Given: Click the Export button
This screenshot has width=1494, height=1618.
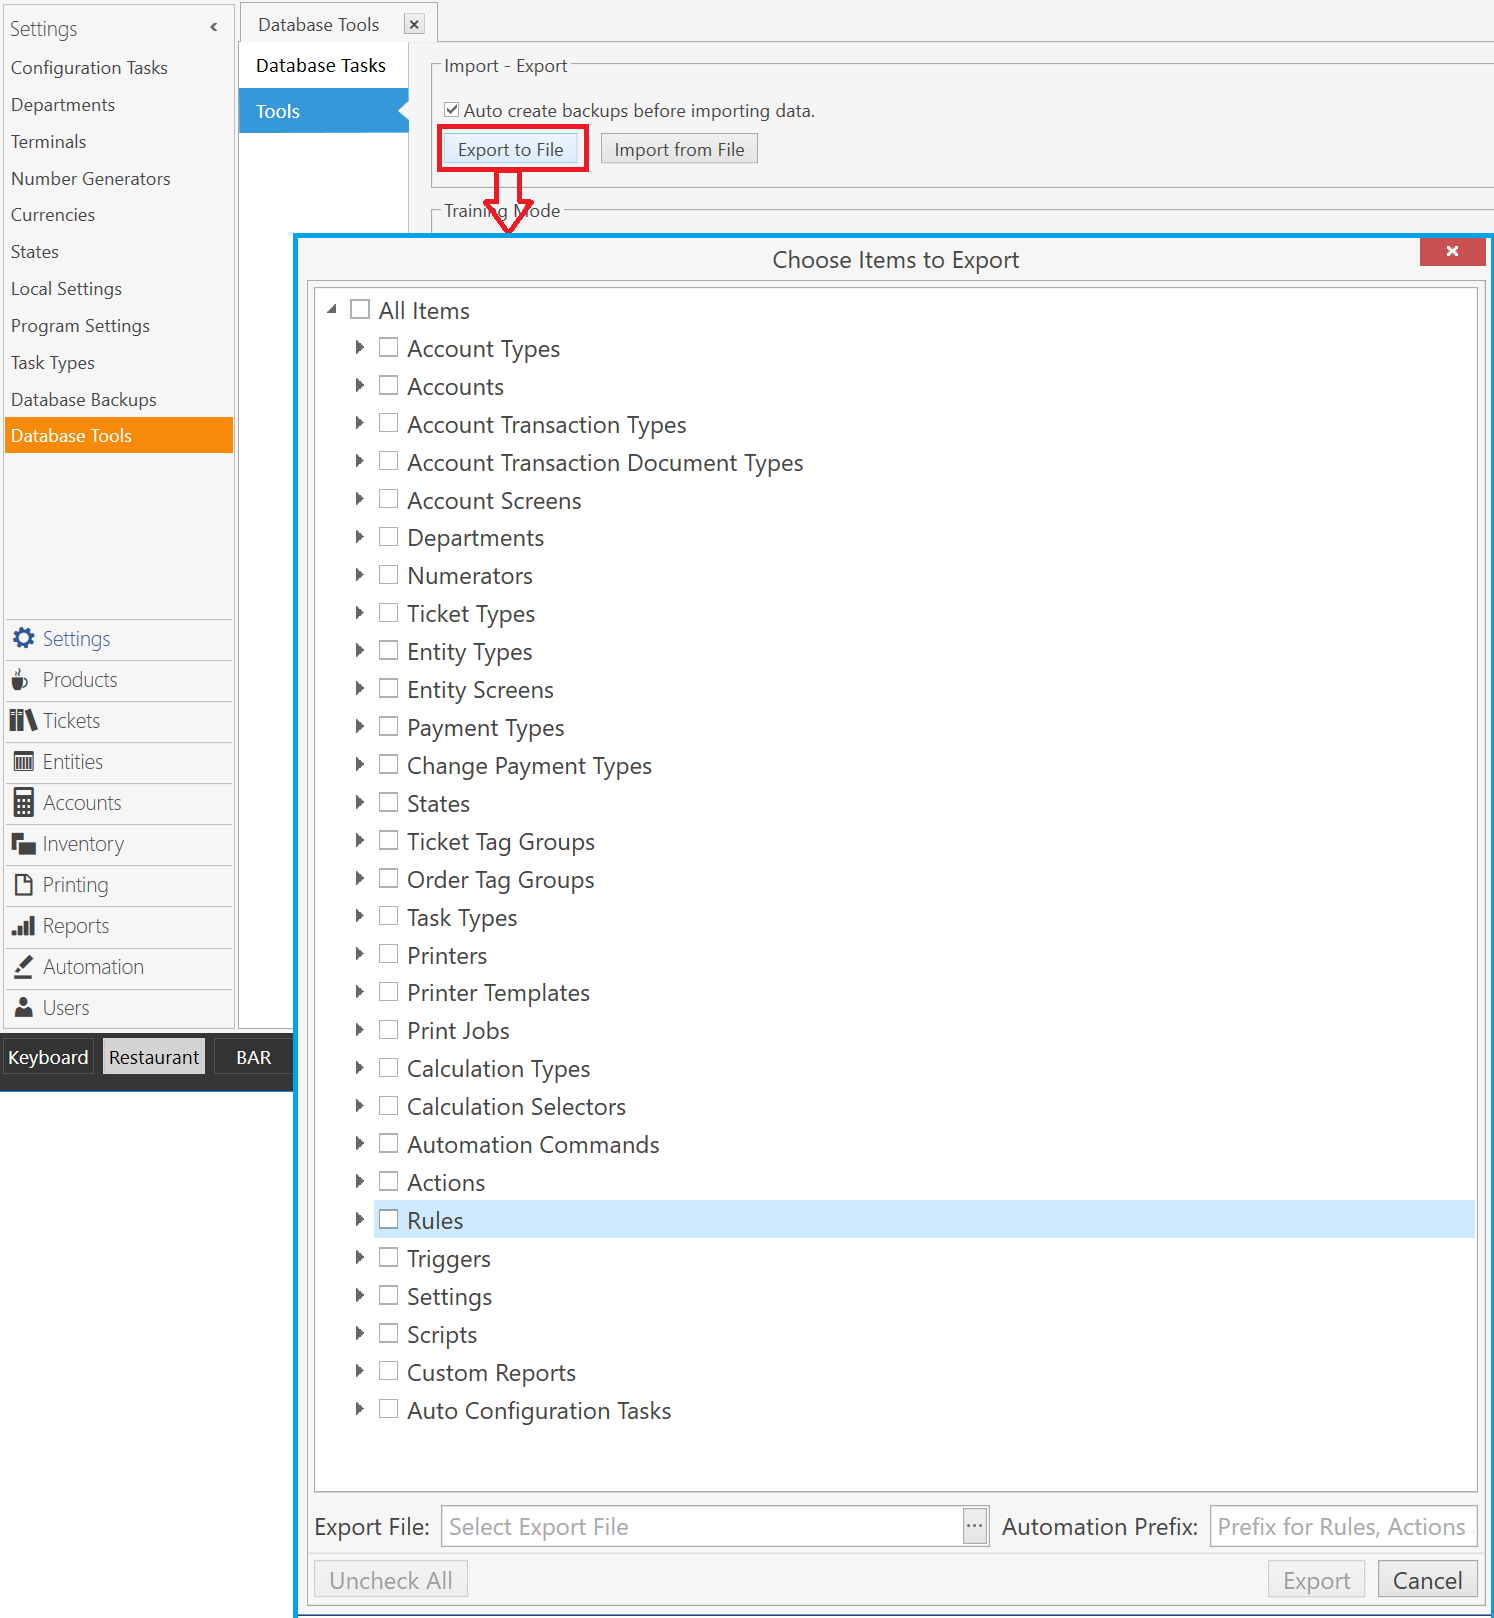Looking at the screenshot, I should tap(1317, 1580).
